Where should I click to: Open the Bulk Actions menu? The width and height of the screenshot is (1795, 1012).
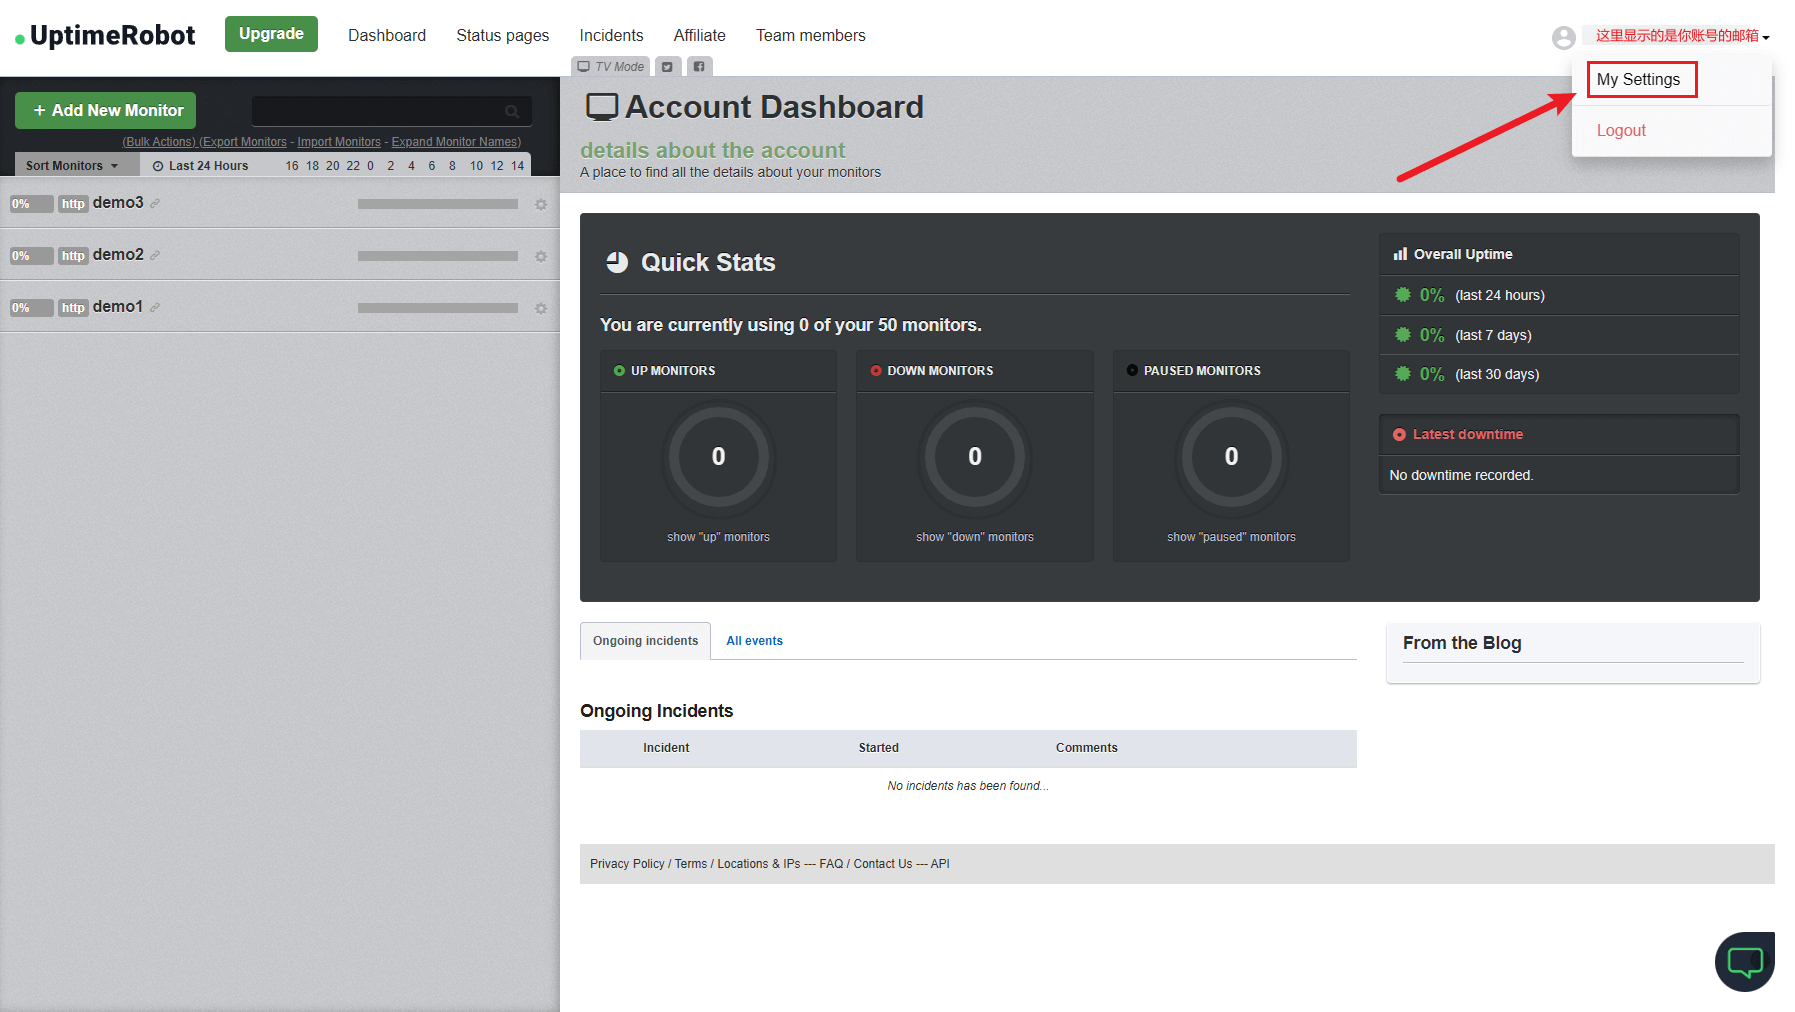point(159,142)
